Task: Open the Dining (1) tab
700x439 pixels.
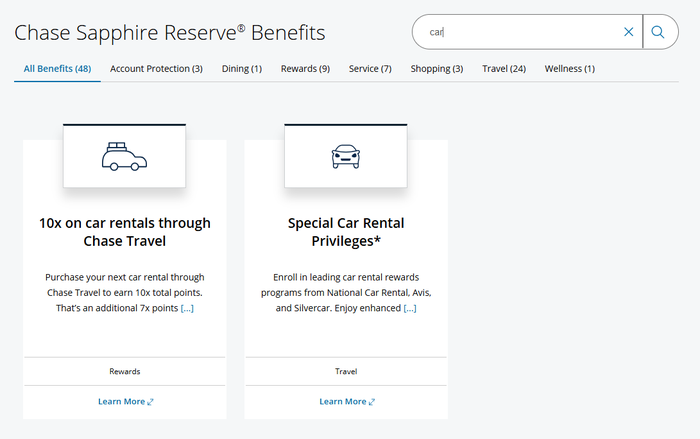Action: 242,69
